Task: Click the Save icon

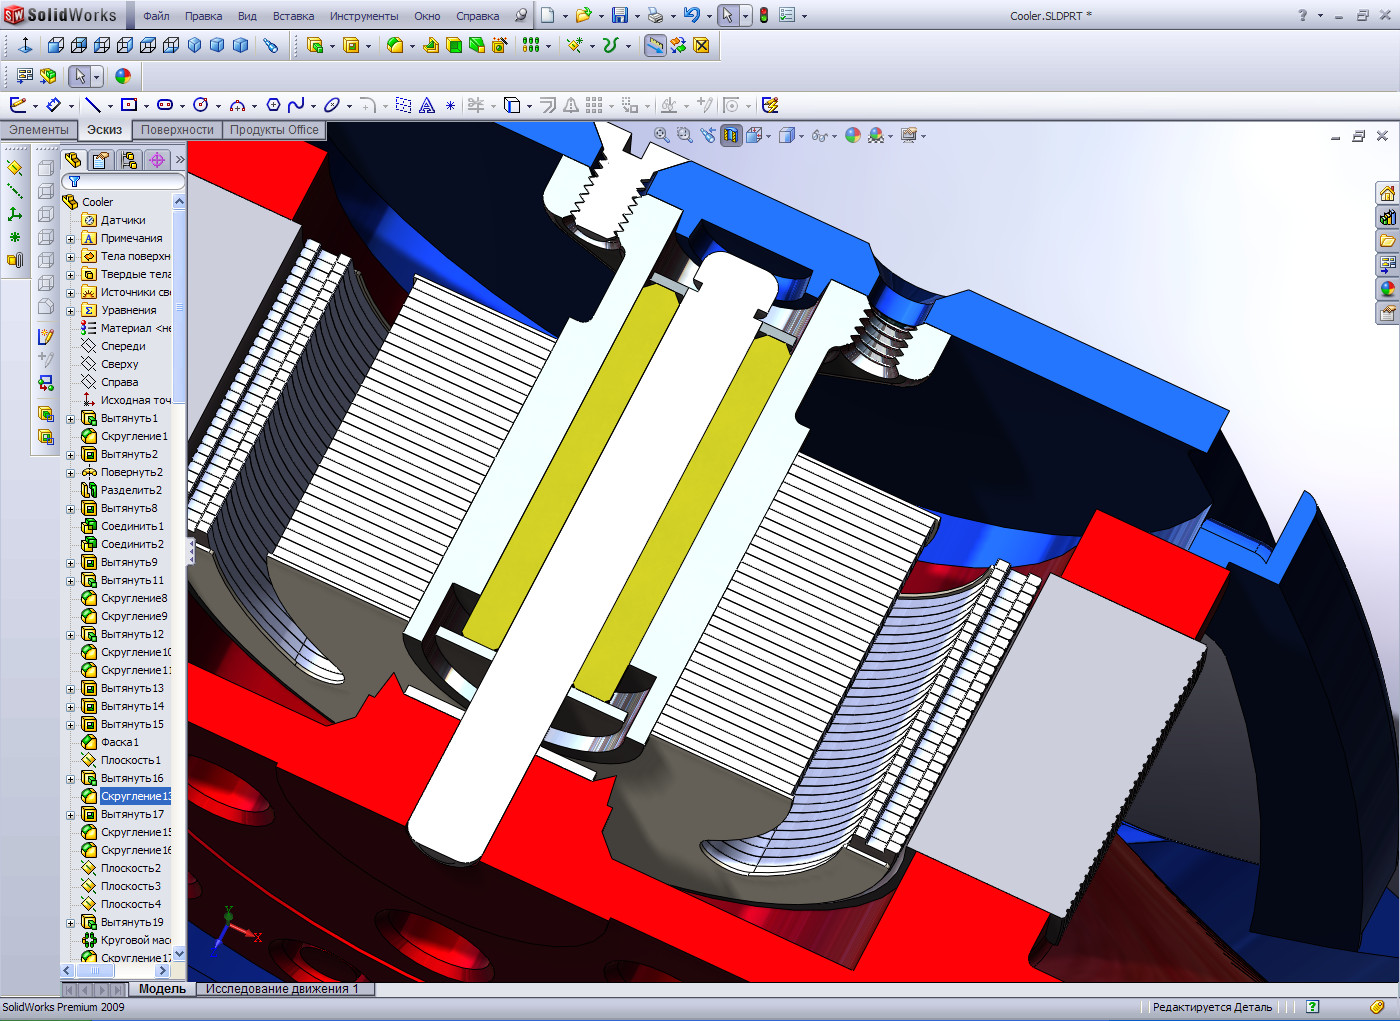Action: (x=620, y=15)
